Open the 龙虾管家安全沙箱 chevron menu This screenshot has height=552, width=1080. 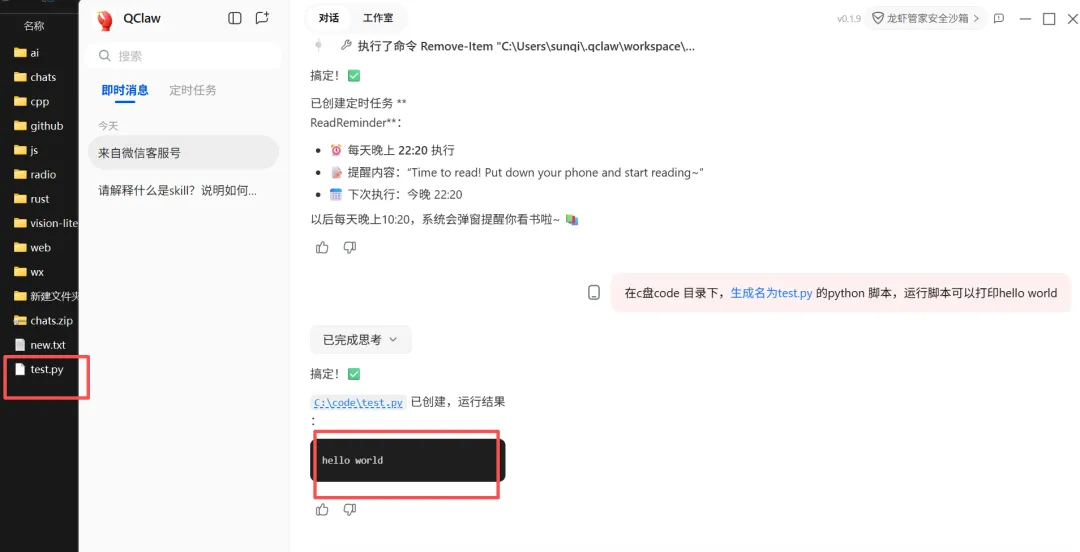pos(976,19)
